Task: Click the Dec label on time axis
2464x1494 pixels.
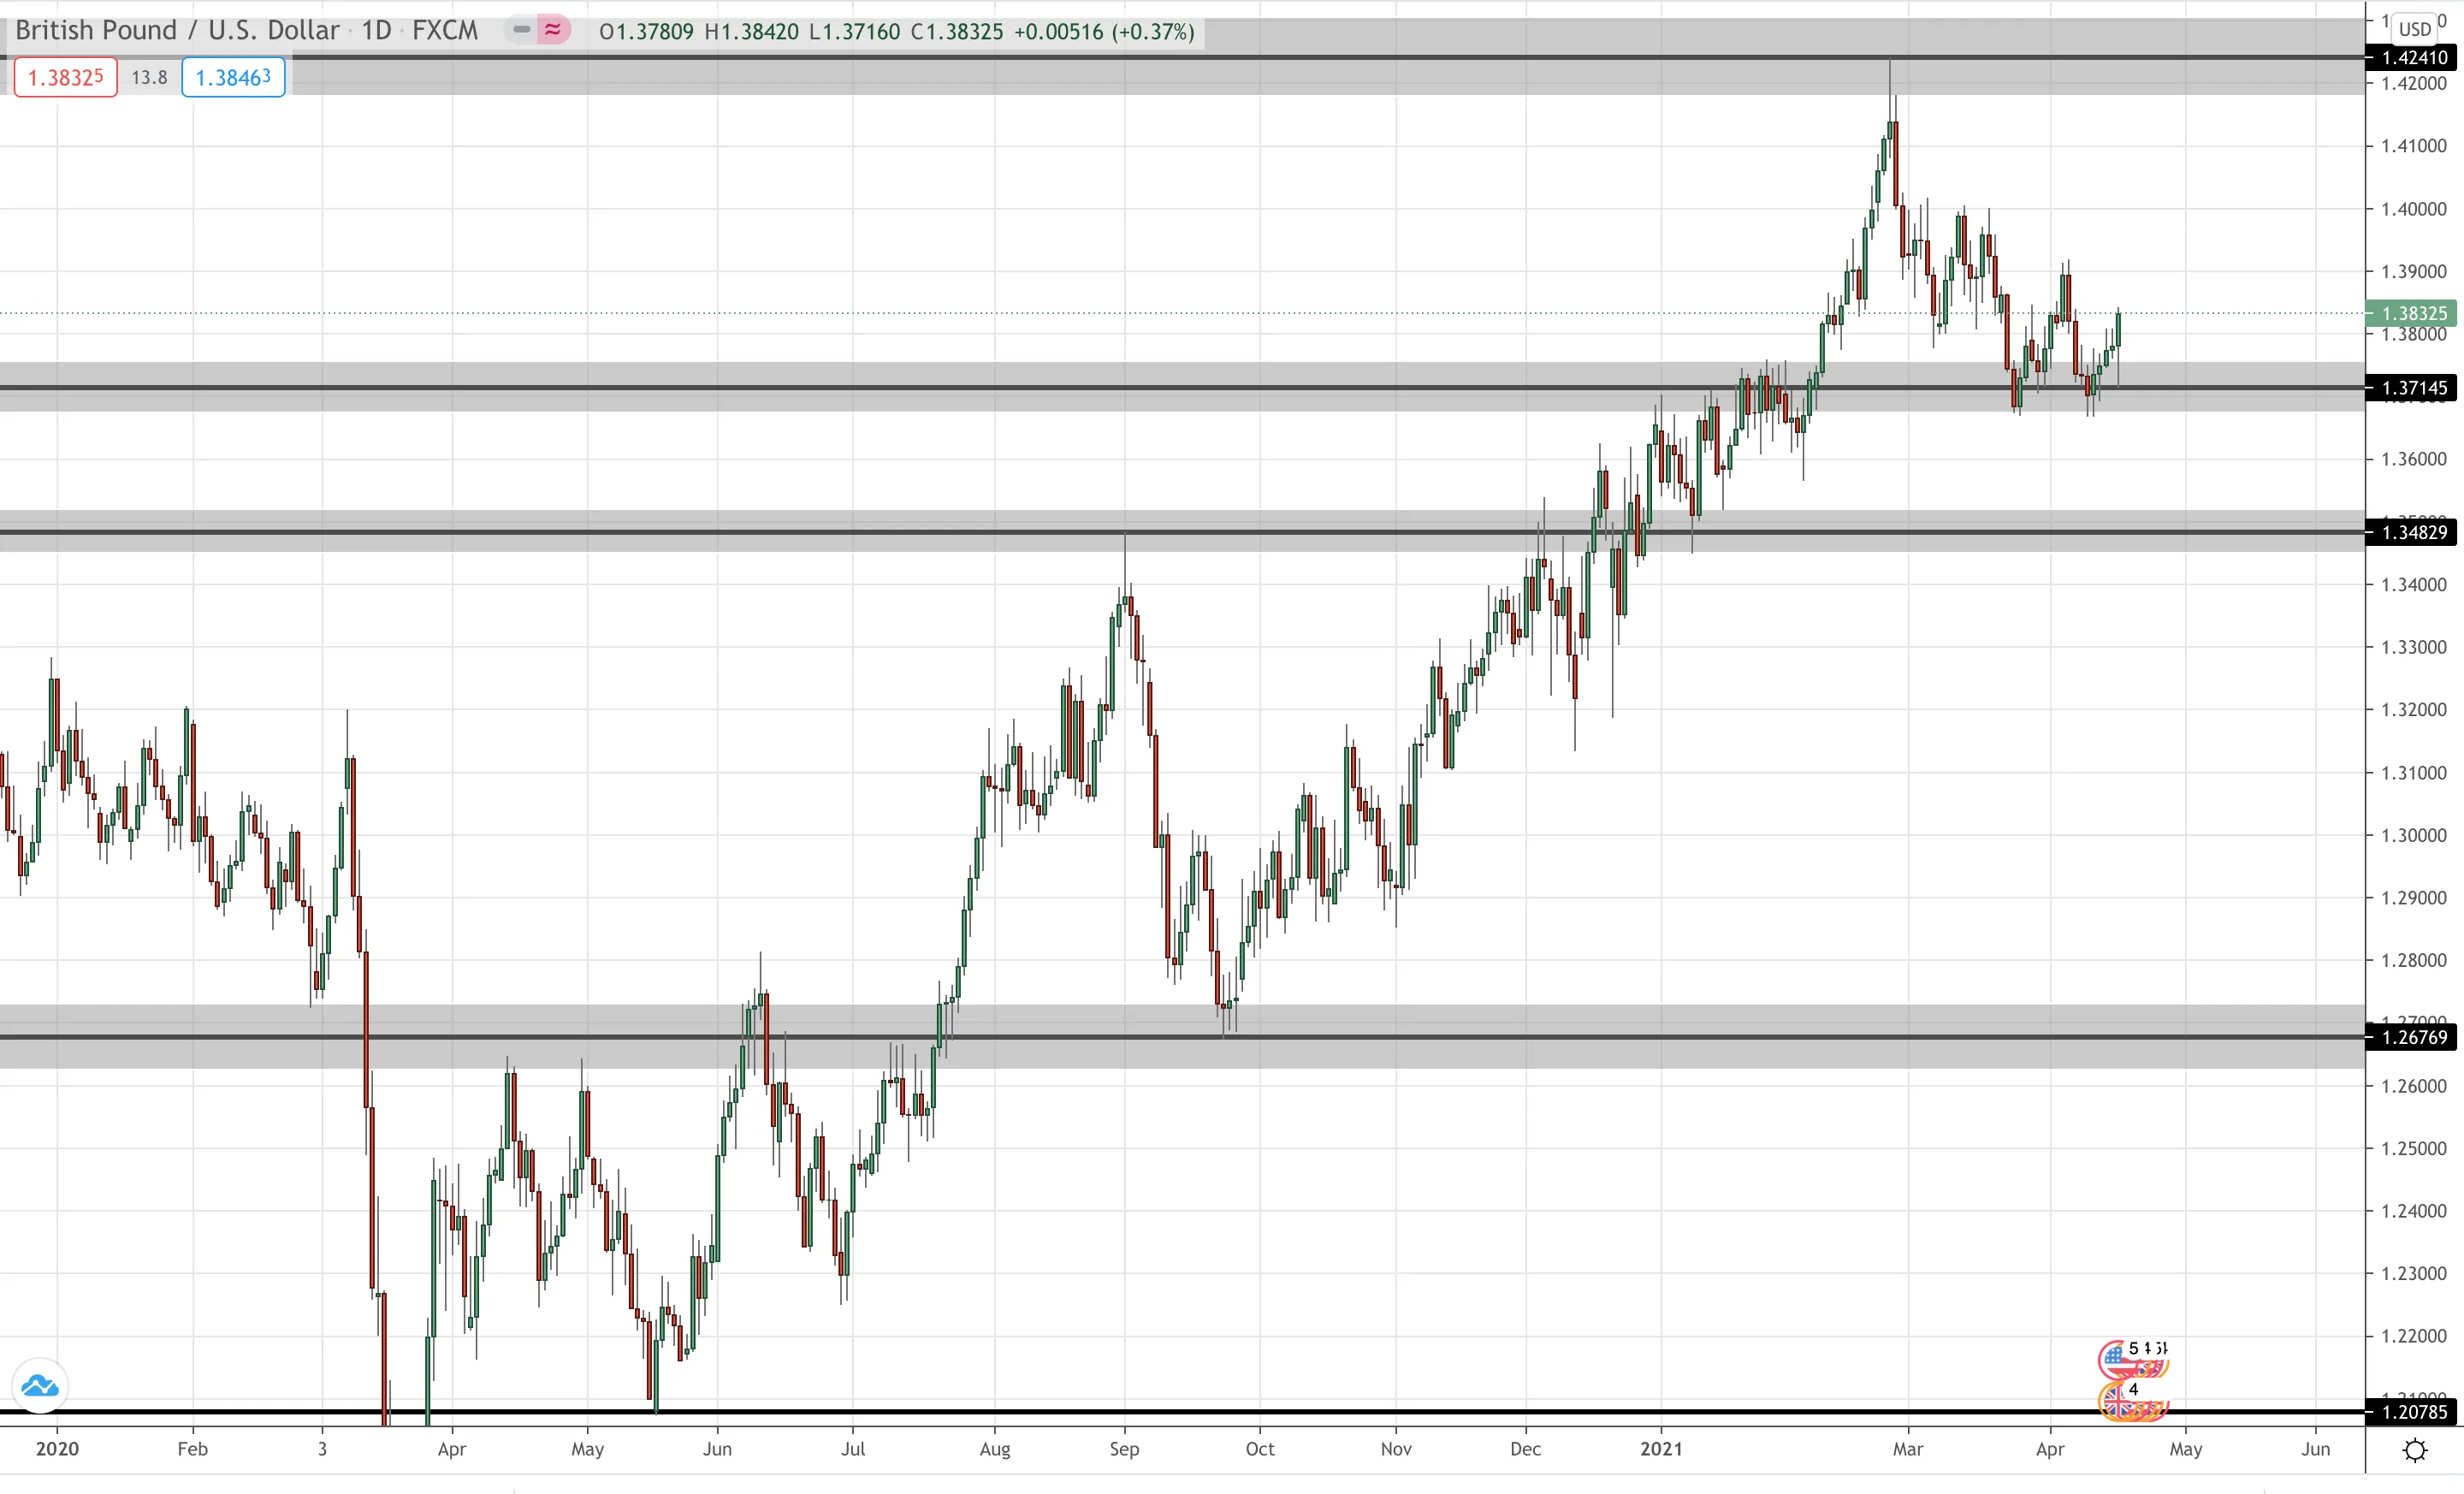Action: [1525, 1449]
